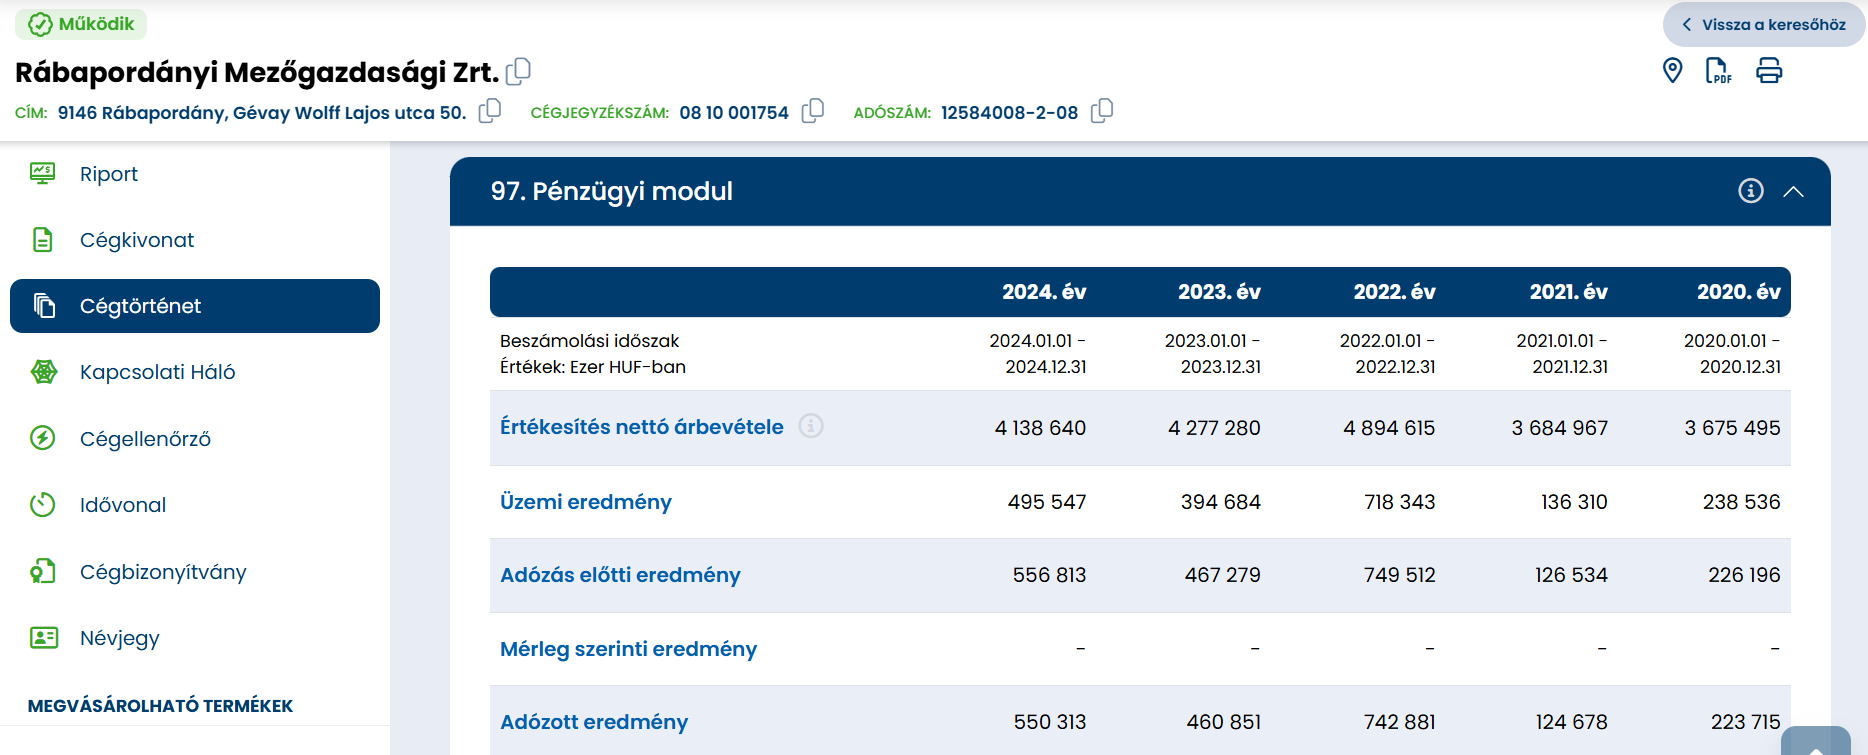Click the Adózott eredmény value 124 678
Image resolution: width=1868 pixels, height=755 pixels.
(x=1572, y=722)
